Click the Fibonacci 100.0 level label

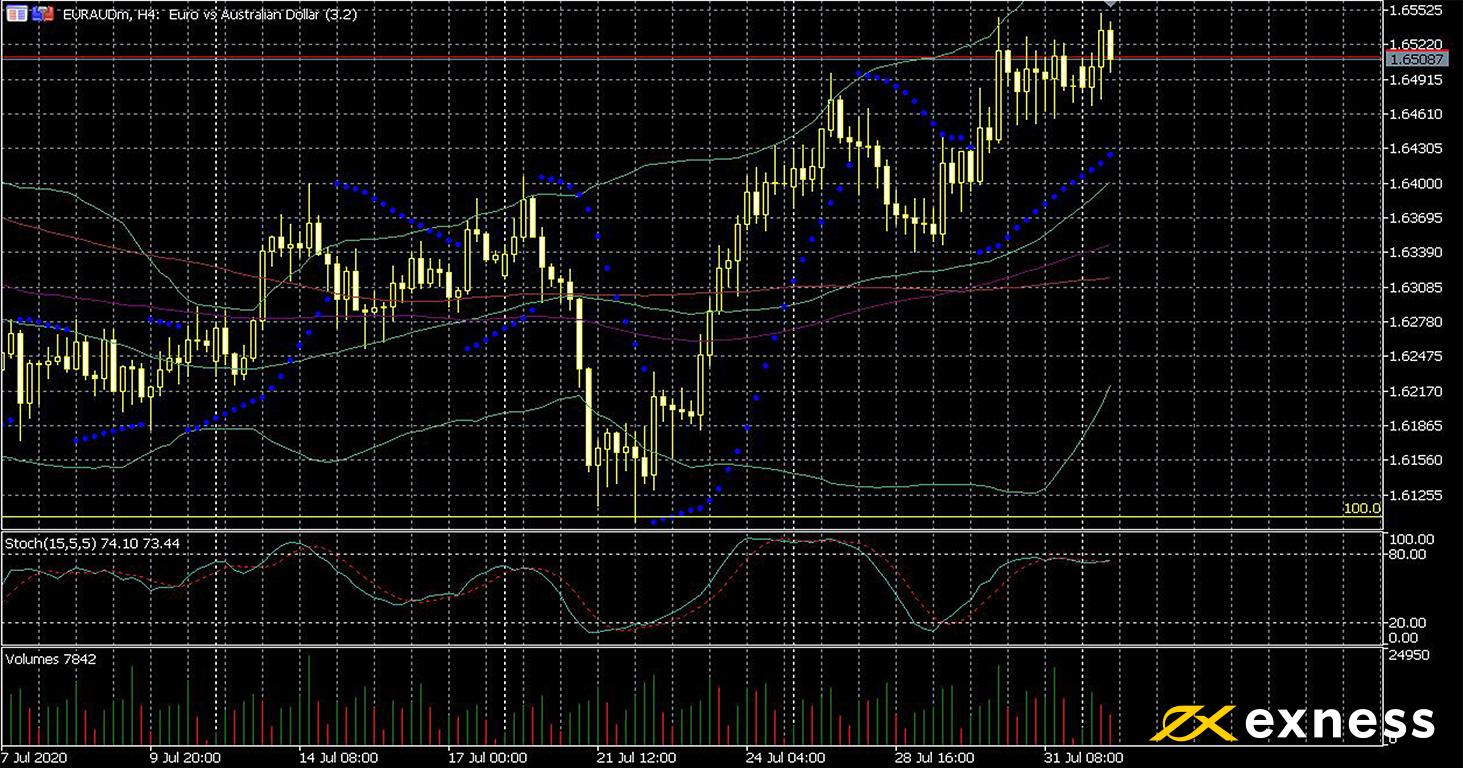(1362, 509)
